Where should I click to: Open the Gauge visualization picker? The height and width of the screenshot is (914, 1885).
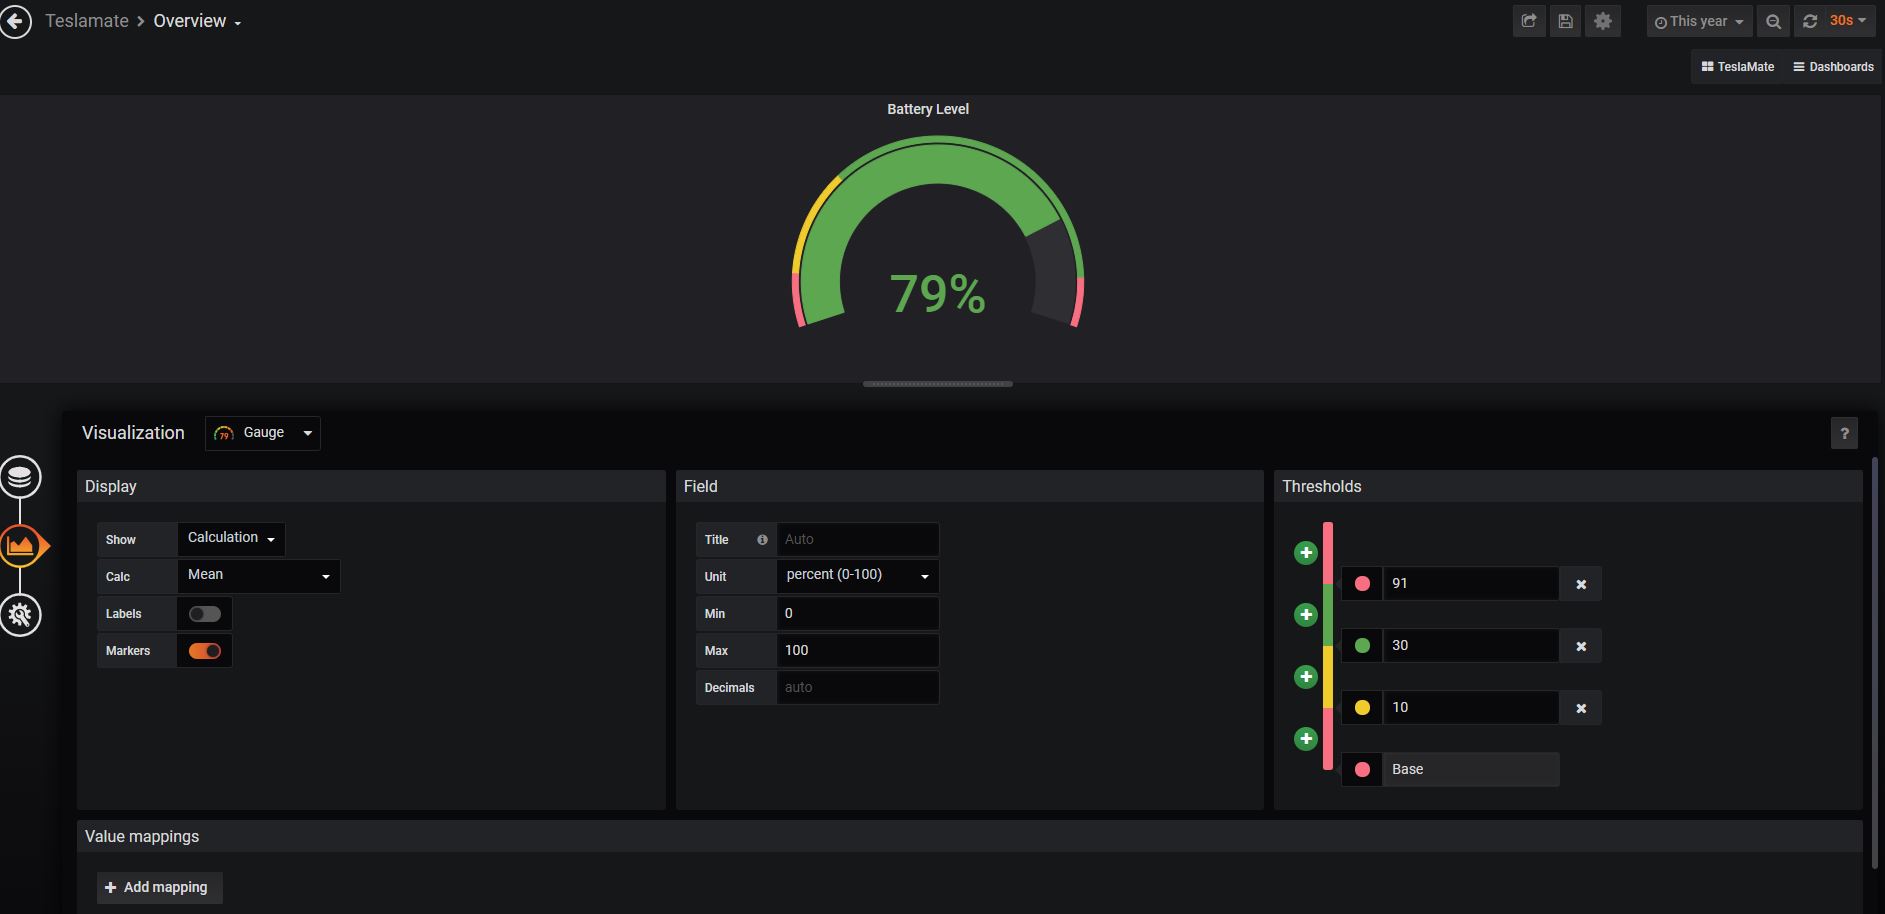tap(263, 433)
